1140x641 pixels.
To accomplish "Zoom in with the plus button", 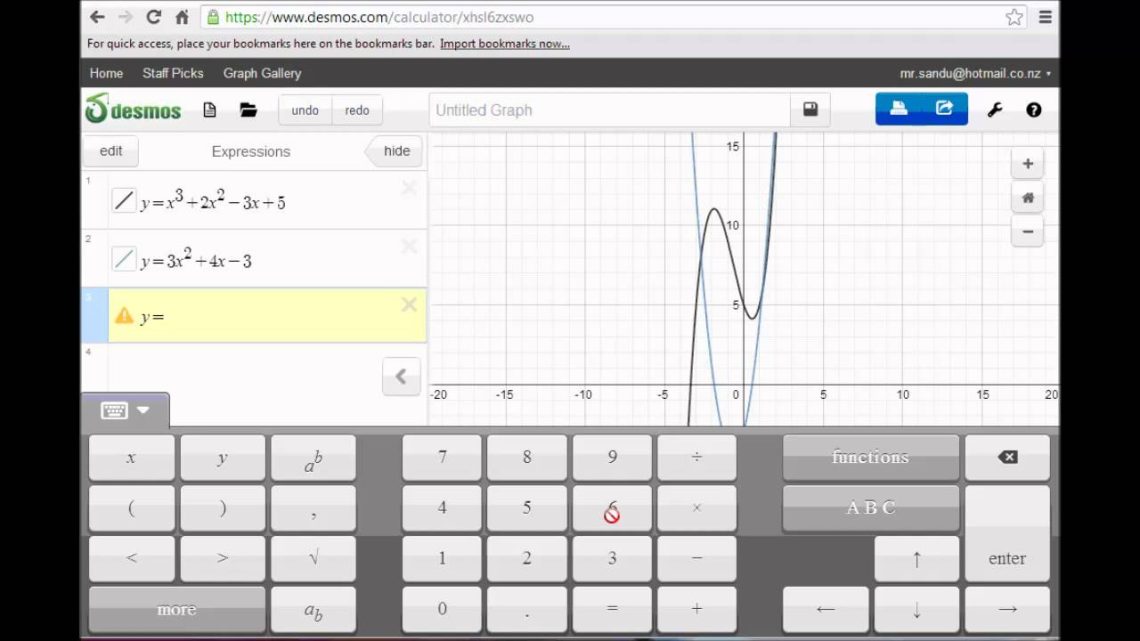I will [1027, 163].
